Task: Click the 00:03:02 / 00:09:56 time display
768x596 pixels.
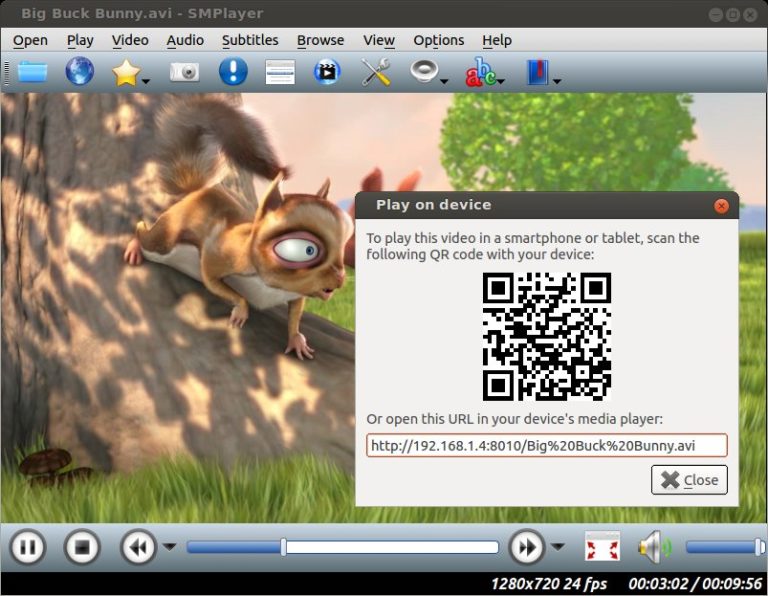Action: point(696,584)
